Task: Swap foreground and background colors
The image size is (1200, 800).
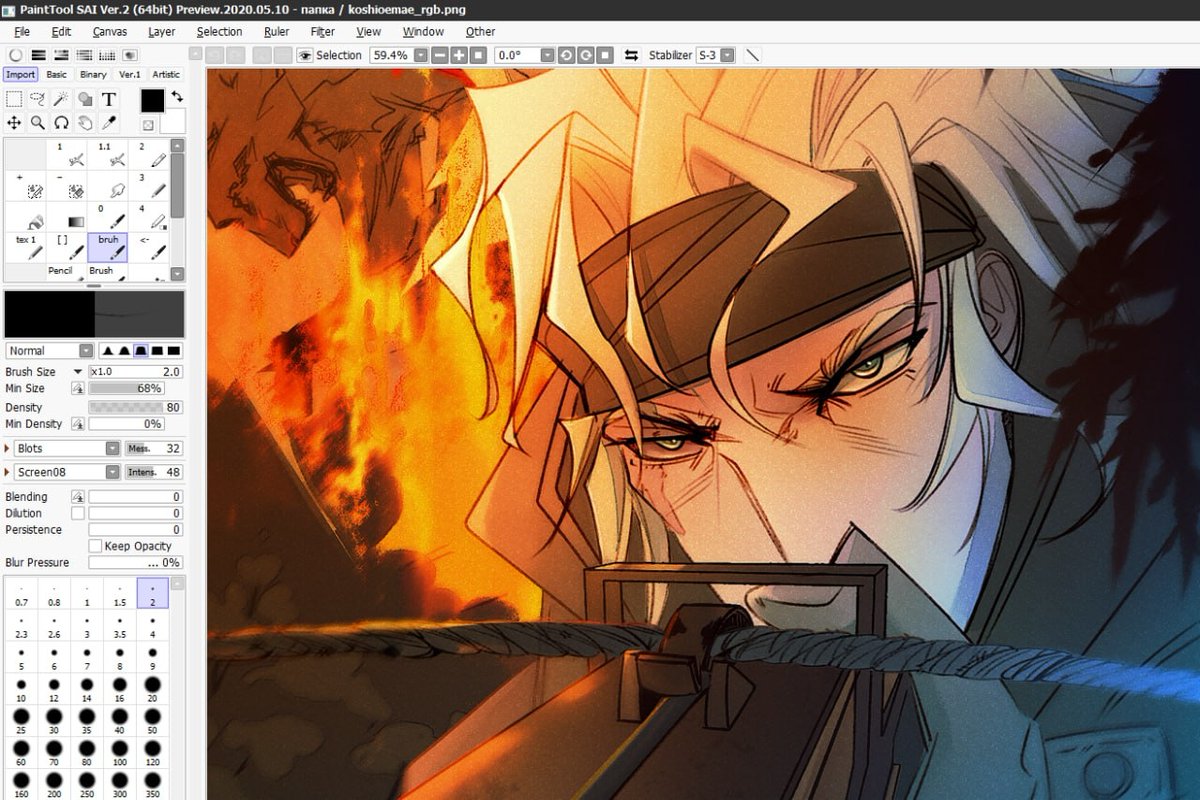Action: coord(177,96)
